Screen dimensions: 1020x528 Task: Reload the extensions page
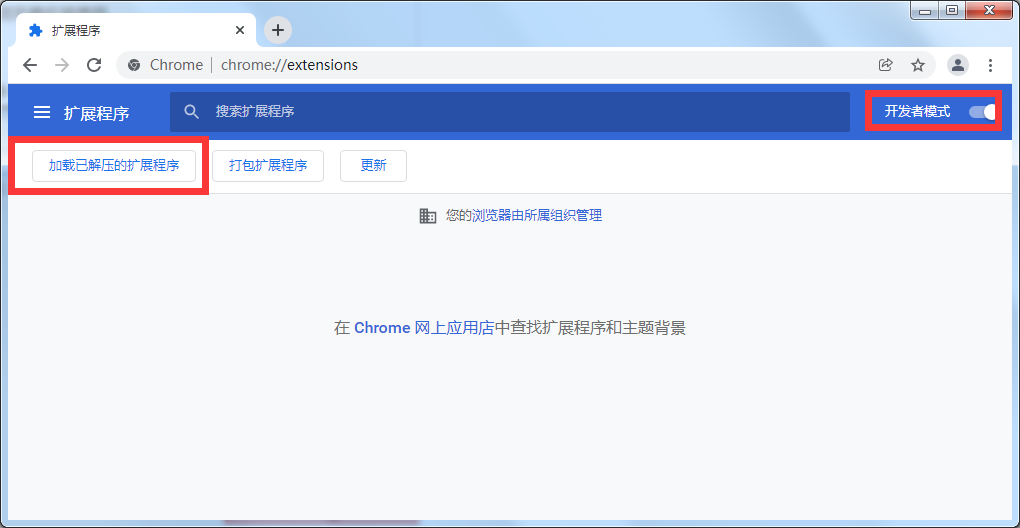coord(94,65)
